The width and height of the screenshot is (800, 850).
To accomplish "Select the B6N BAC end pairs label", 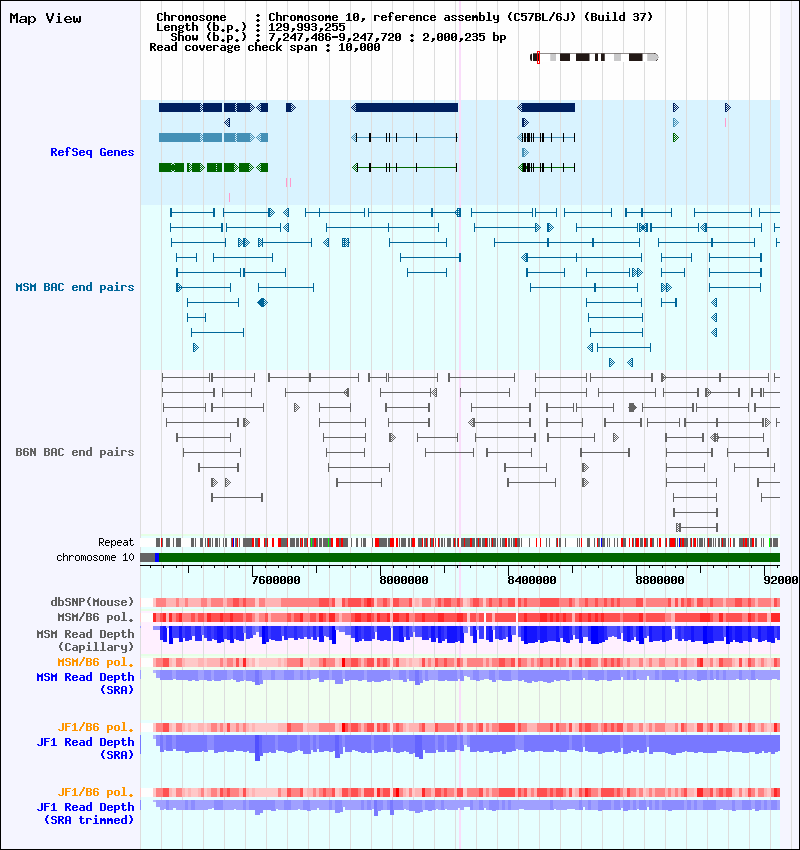I will click(x=75, y=452).
